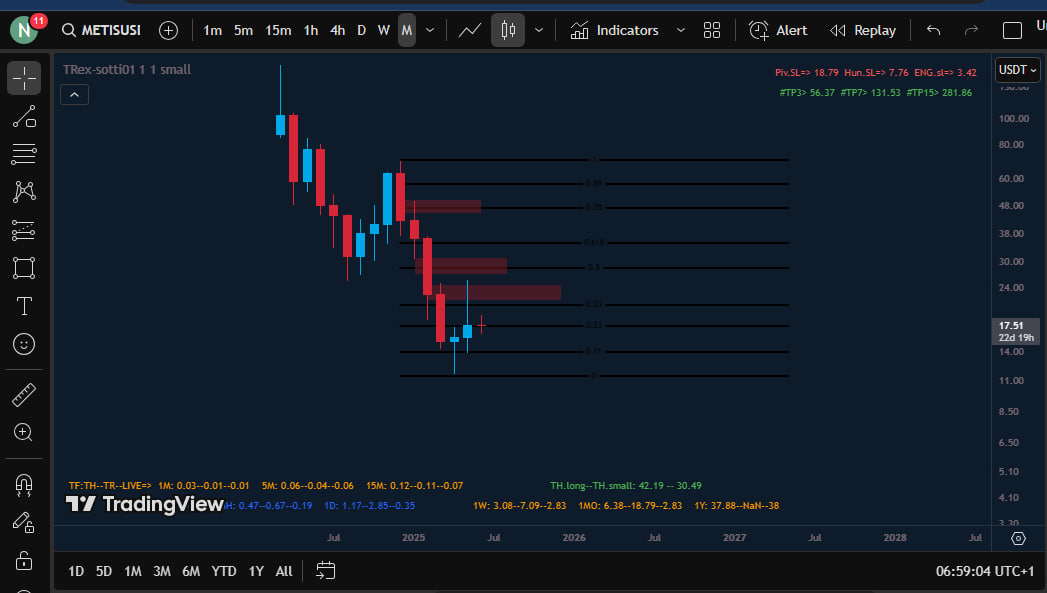Click the red zone at 0.5 level
The height and width of the screenshot is (593, 1047).
point(462,266)
